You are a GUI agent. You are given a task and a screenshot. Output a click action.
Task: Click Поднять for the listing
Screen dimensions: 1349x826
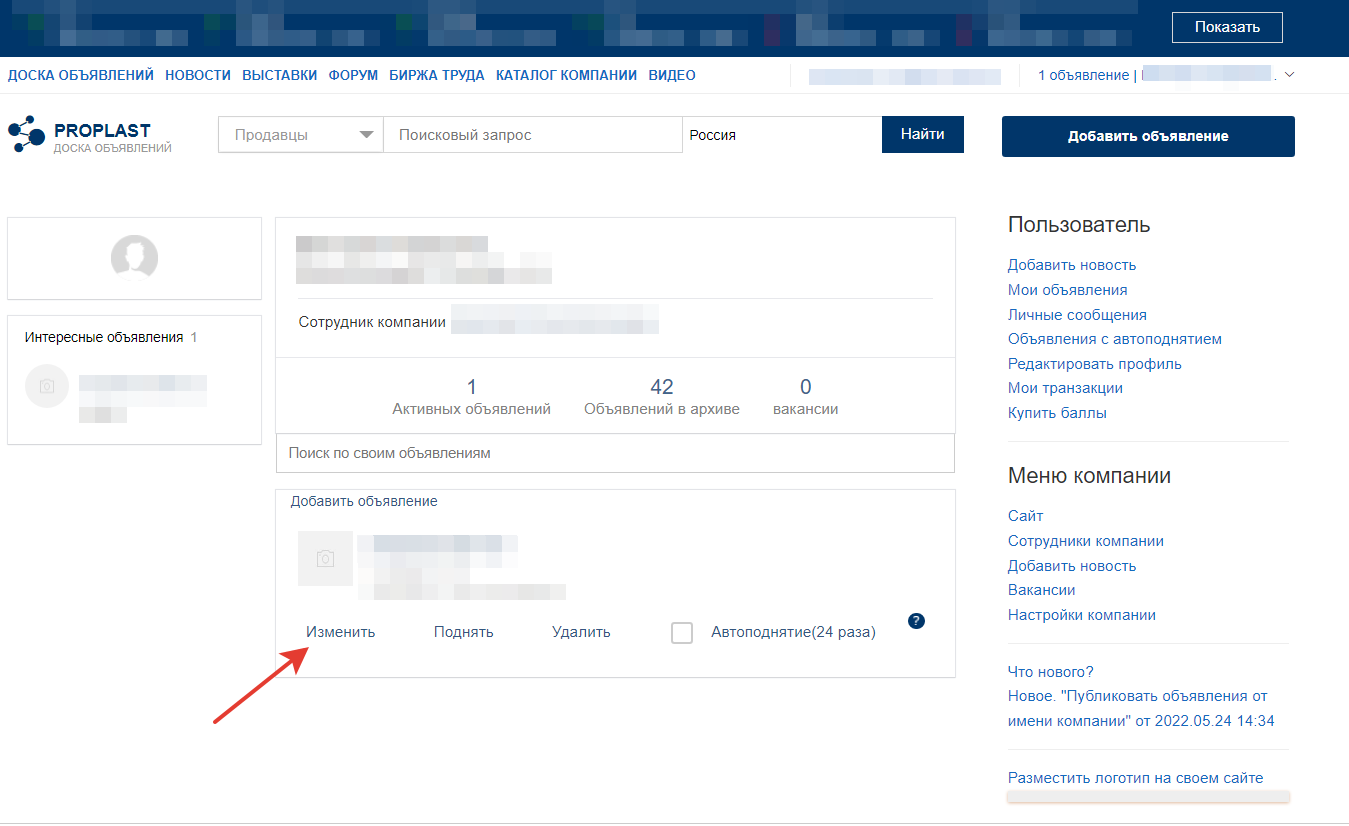[464, 632]
